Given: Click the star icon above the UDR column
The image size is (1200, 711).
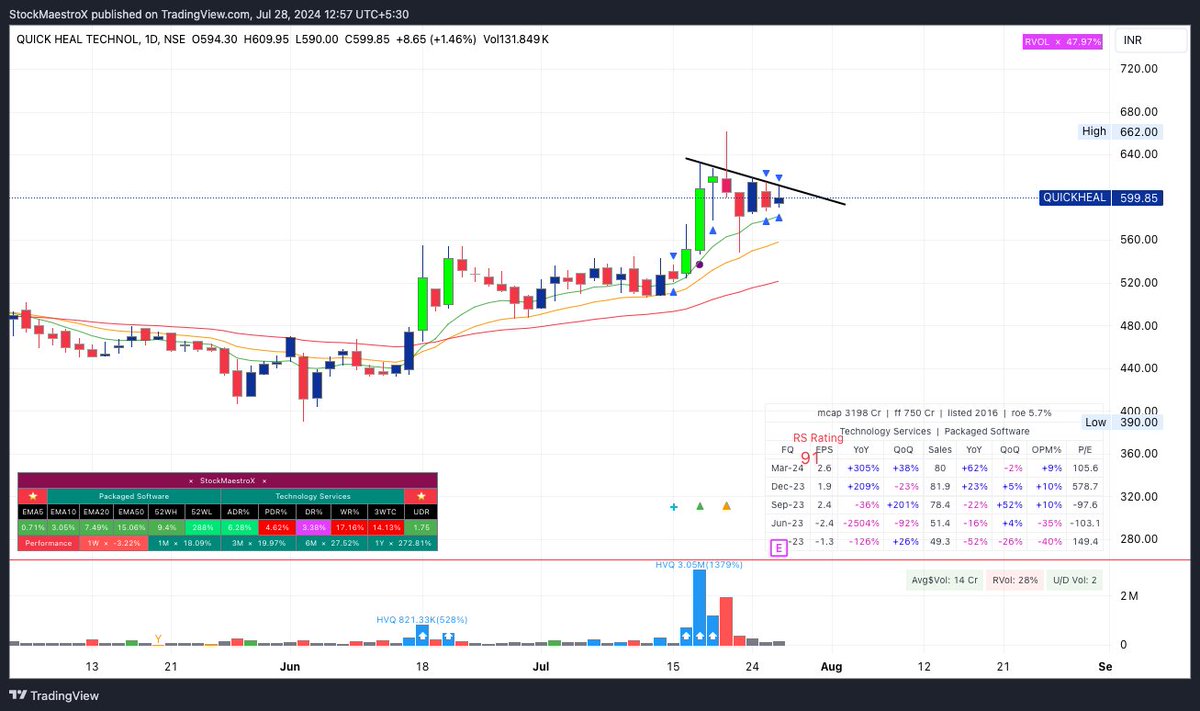Looking at the screenshot, I should (421, 496).
